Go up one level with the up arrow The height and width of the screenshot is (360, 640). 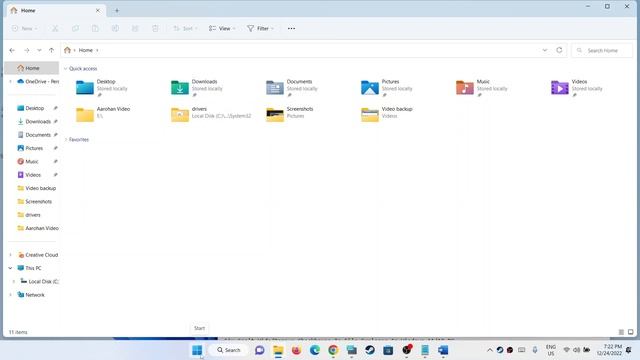[51, 50]
